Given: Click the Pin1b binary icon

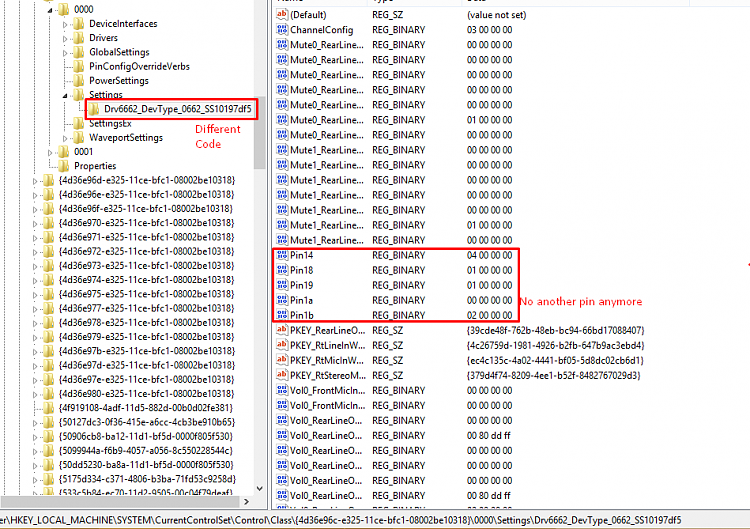Looking at the screenshot, I should click(x=282, y=315).
